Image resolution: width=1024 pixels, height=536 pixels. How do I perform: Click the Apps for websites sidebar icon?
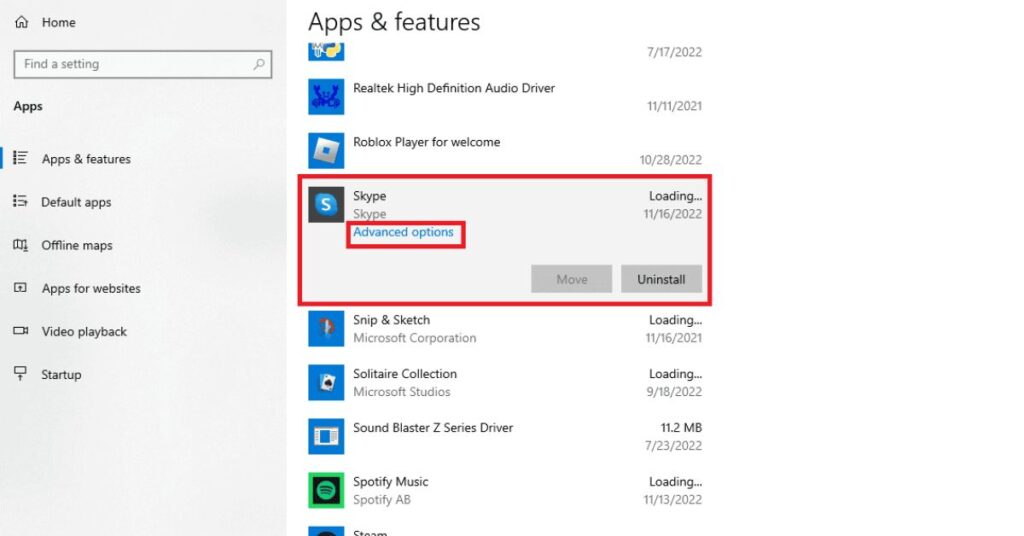[20, 288]
